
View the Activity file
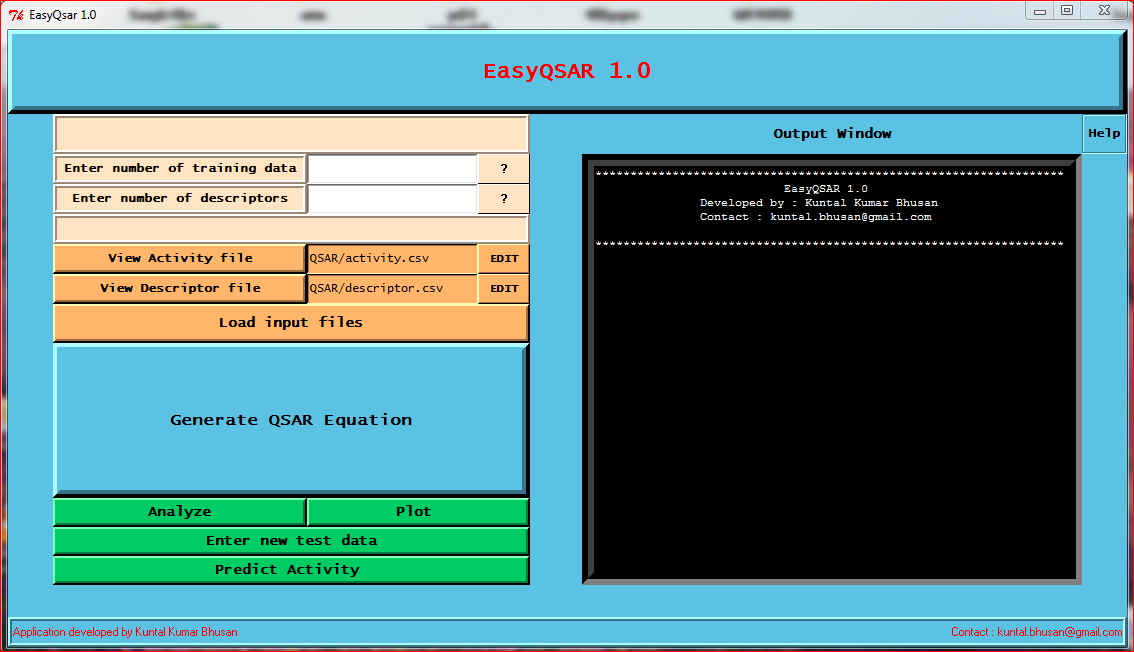point(180,258)
